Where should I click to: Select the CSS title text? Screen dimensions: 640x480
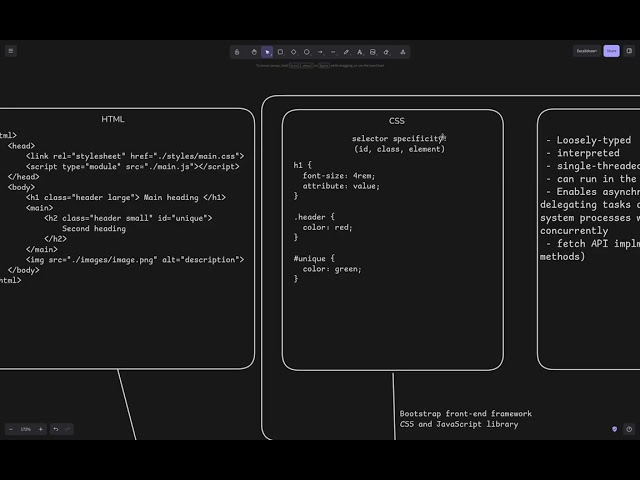[x=397, y=121]
